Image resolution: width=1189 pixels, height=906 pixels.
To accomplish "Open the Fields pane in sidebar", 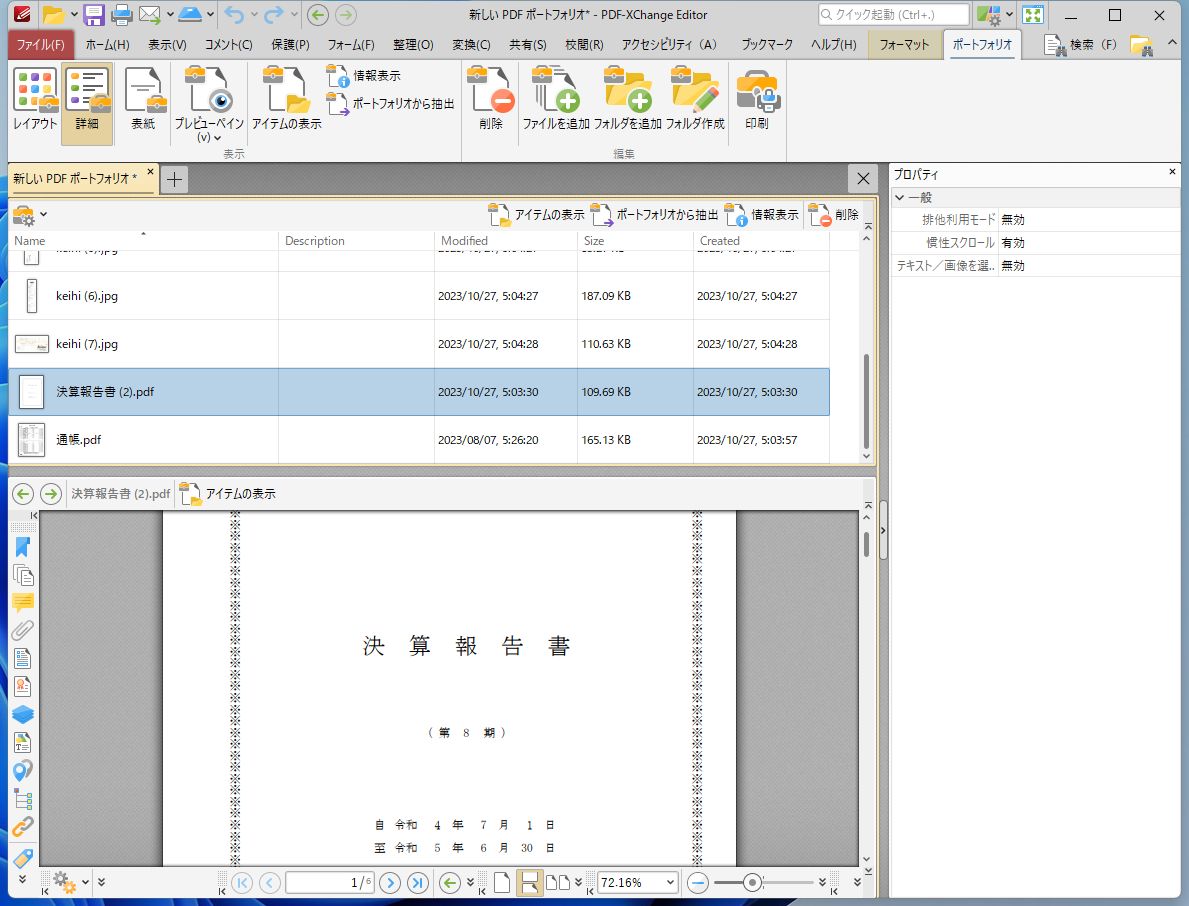I will pos(23,659).
